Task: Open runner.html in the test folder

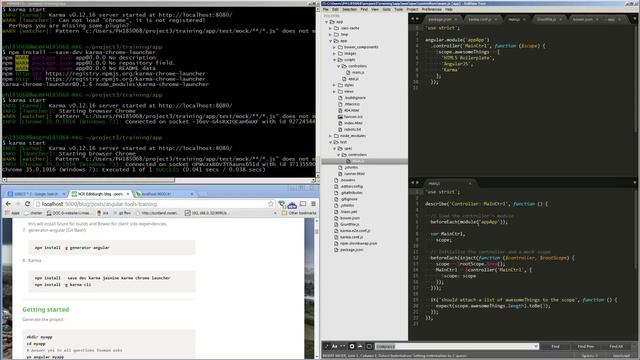Action: pyautogui.click(x=354, y=174)
